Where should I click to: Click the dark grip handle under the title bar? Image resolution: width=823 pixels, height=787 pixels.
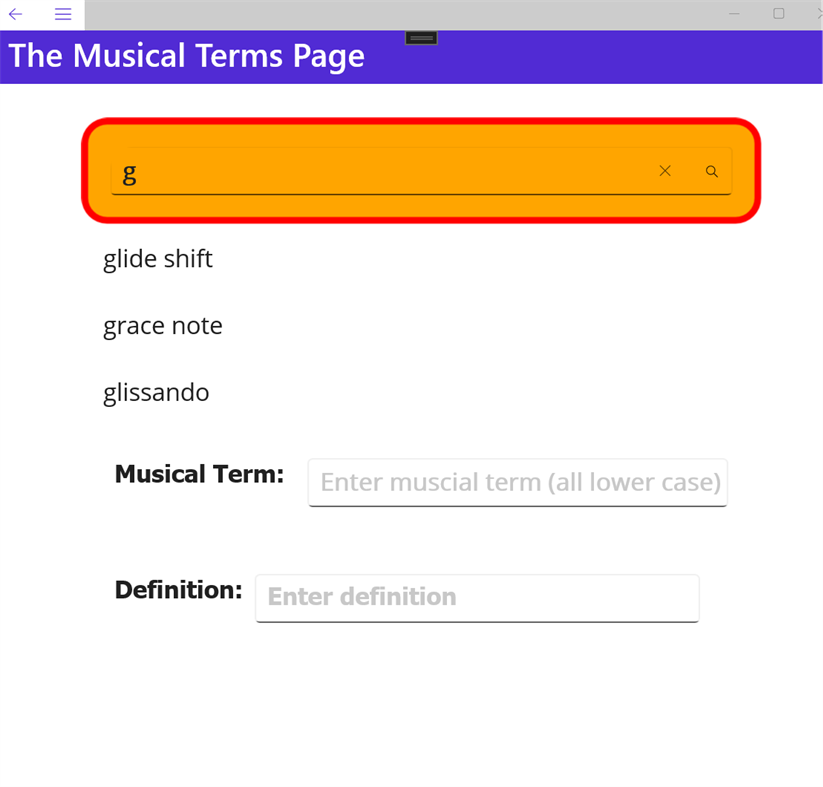click(x=421, y=37)
